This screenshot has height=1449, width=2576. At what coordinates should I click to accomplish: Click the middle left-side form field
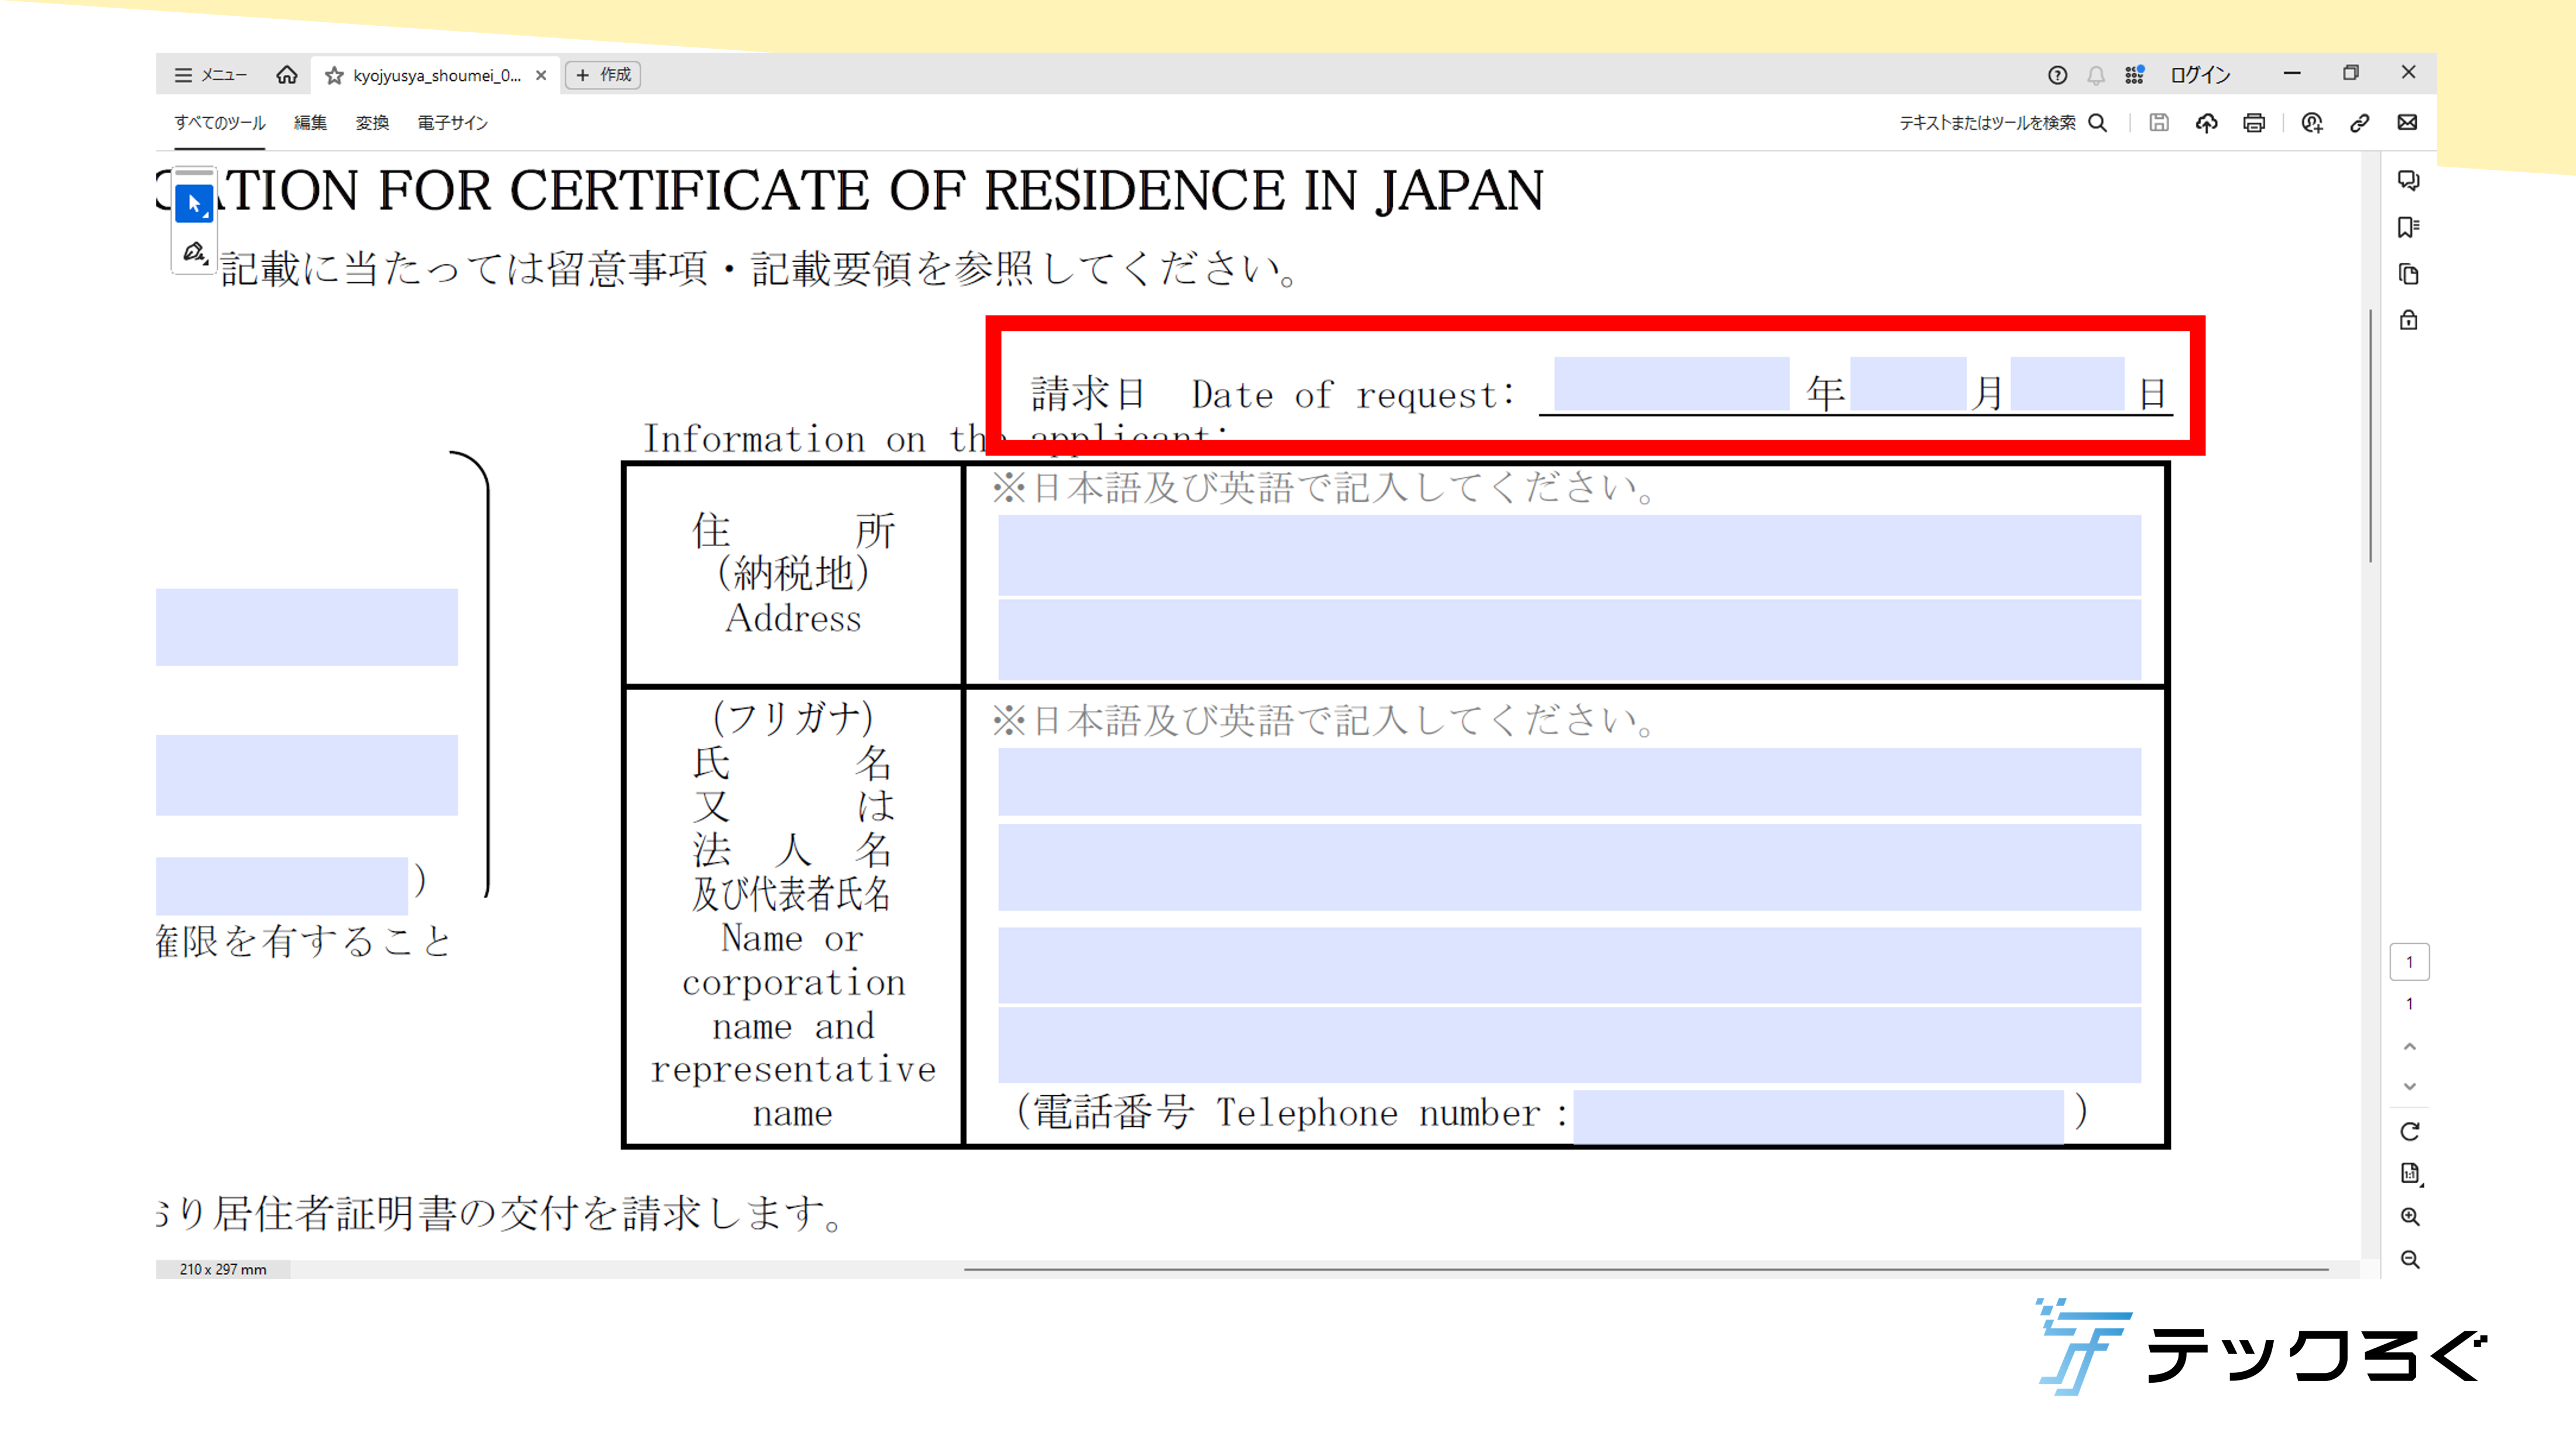pyautogui.click(x=307, y=775)
